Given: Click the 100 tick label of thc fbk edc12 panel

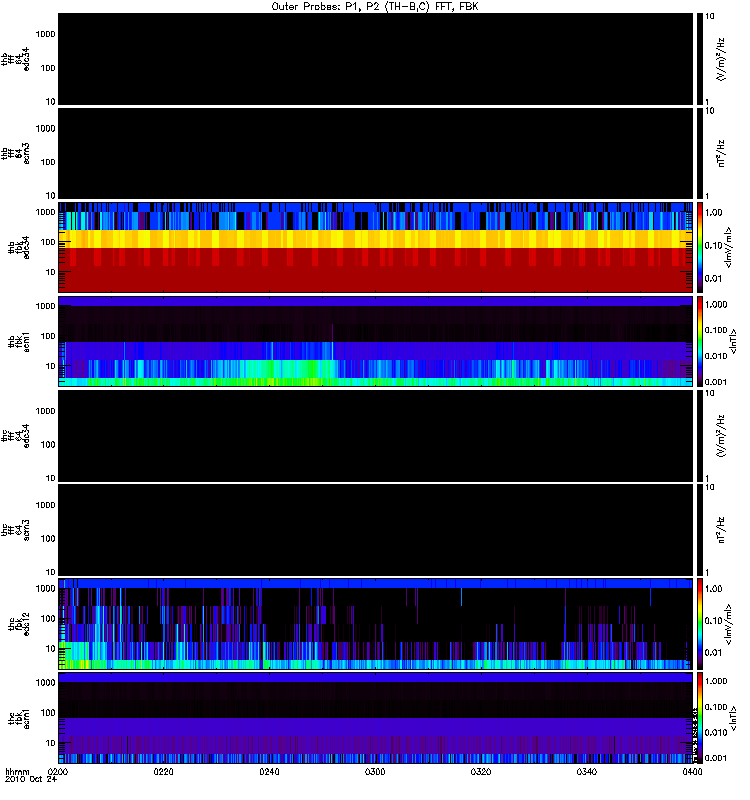Looking at the screenshot, I should [x=47, y=618].
